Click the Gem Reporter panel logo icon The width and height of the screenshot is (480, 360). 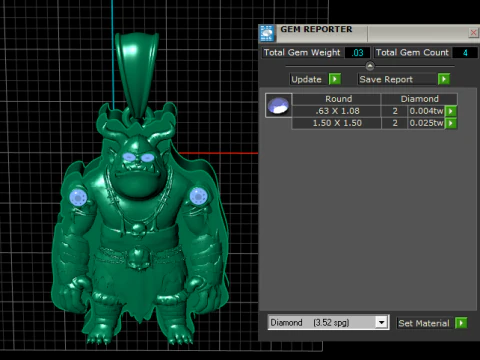tap(267, 33)
